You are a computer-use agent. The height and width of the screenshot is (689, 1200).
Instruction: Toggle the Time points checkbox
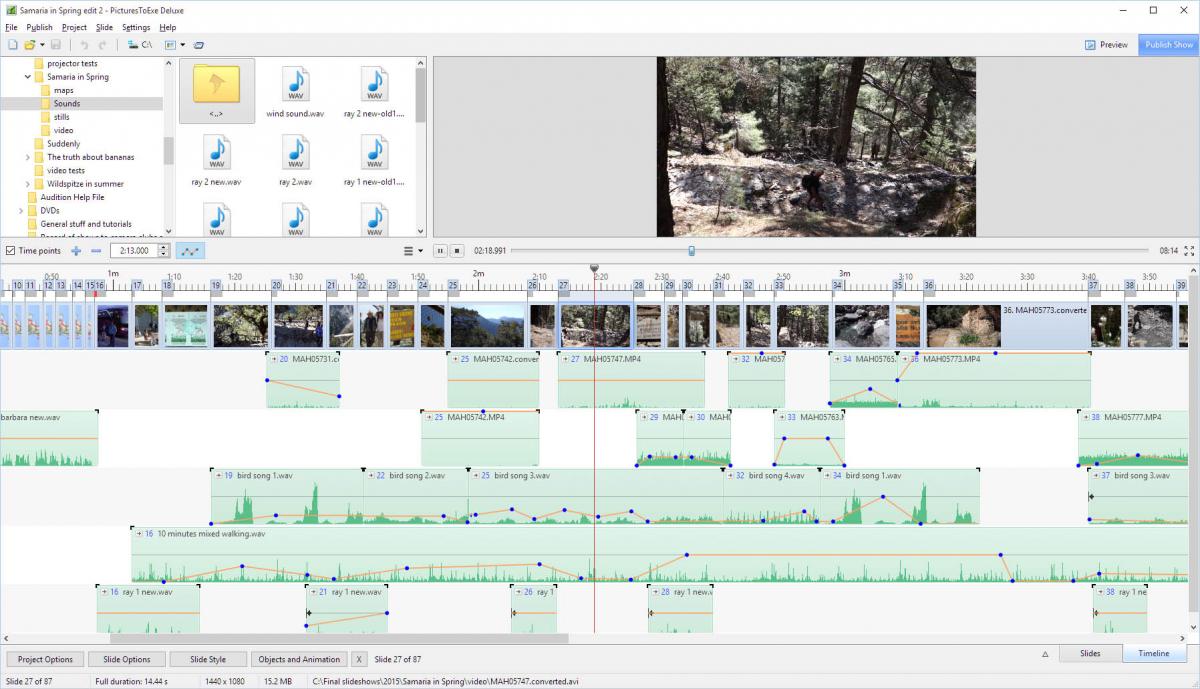[10, 251]
